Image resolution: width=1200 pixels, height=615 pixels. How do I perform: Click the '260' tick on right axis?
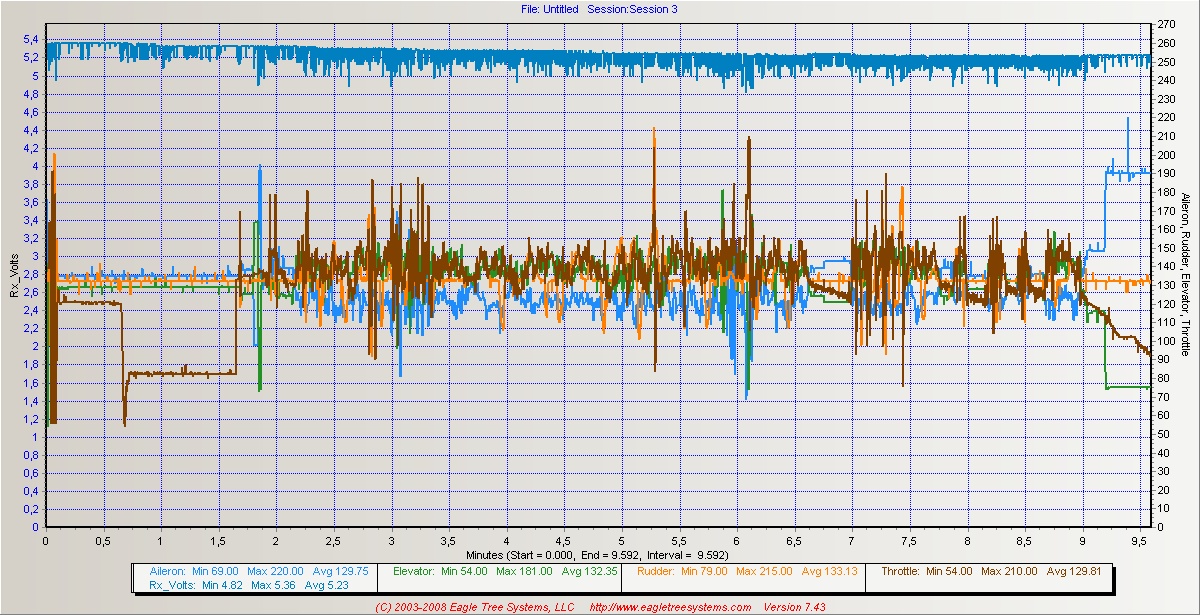click(x=1165, y=44)
